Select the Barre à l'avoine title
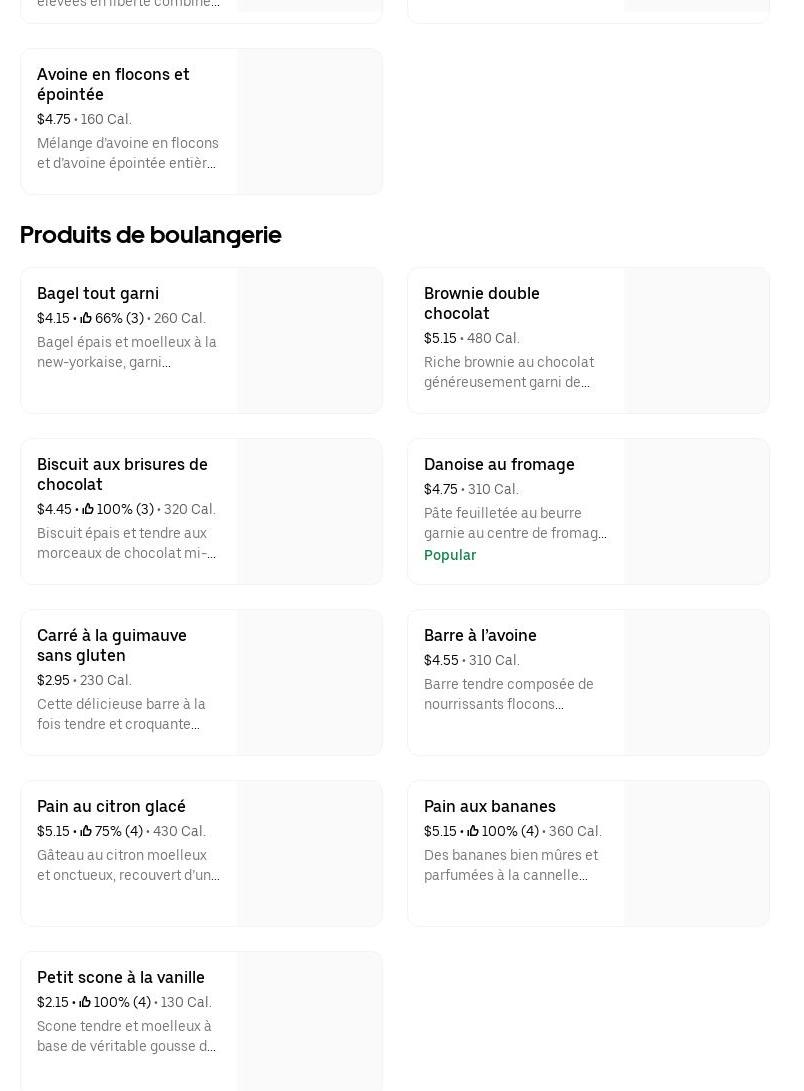The width and height of the screenshot is (804, 1091). pos(480,636)
